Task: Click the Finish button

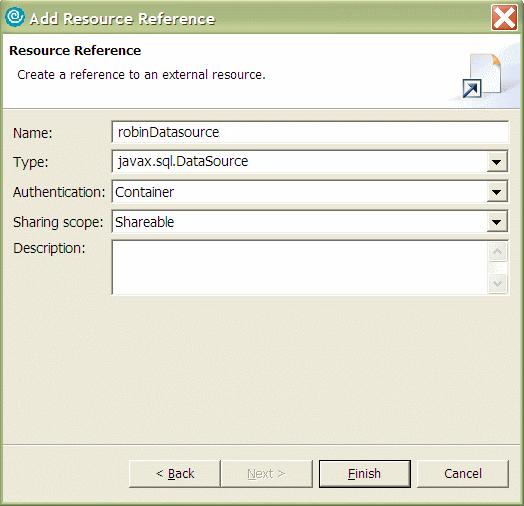Action: pyautogui.click(x=365, y=474)
